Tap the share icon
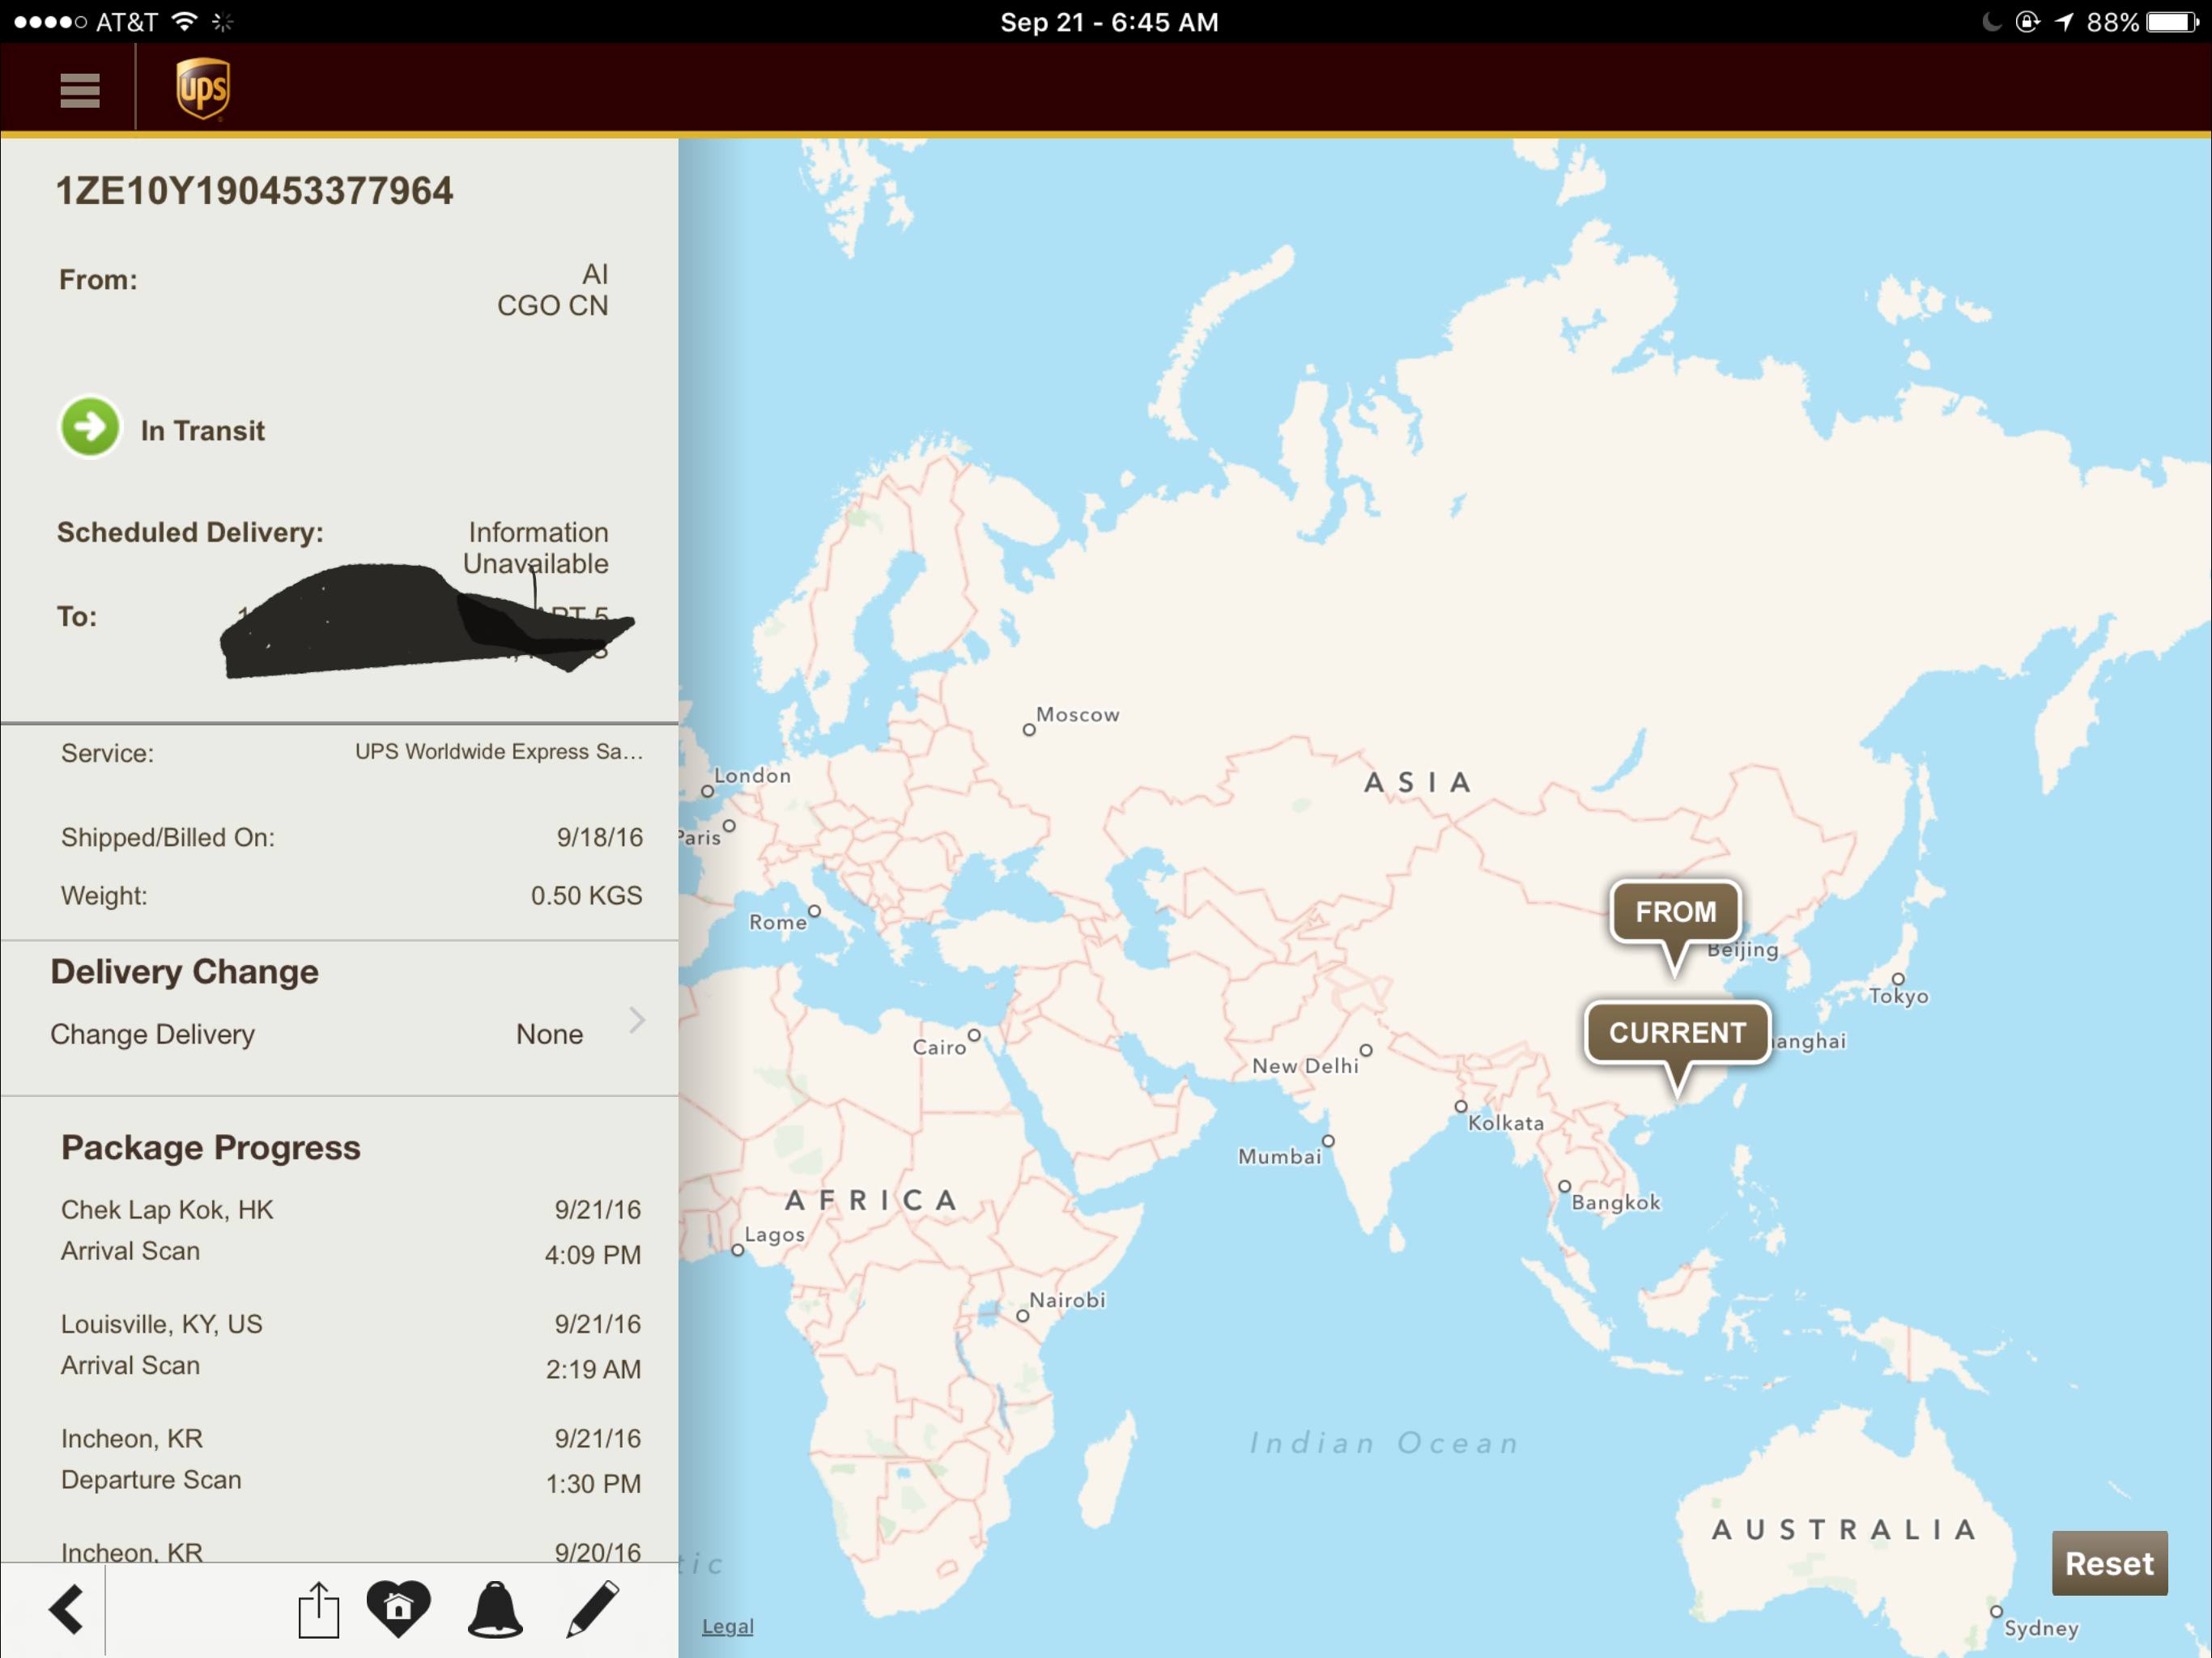The width and height of the screenshot is (2212, 1658). 318,1609
